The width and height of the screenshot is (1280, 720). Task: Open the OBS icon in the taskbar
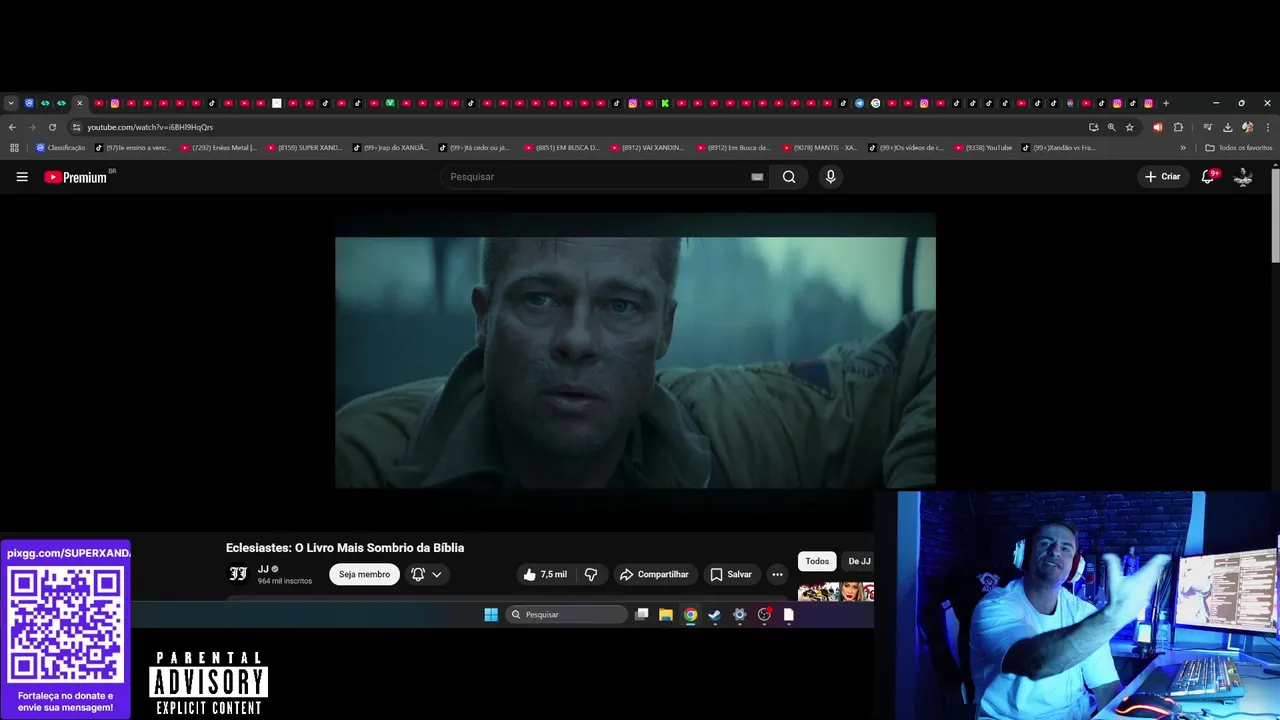tap(764, 614)
